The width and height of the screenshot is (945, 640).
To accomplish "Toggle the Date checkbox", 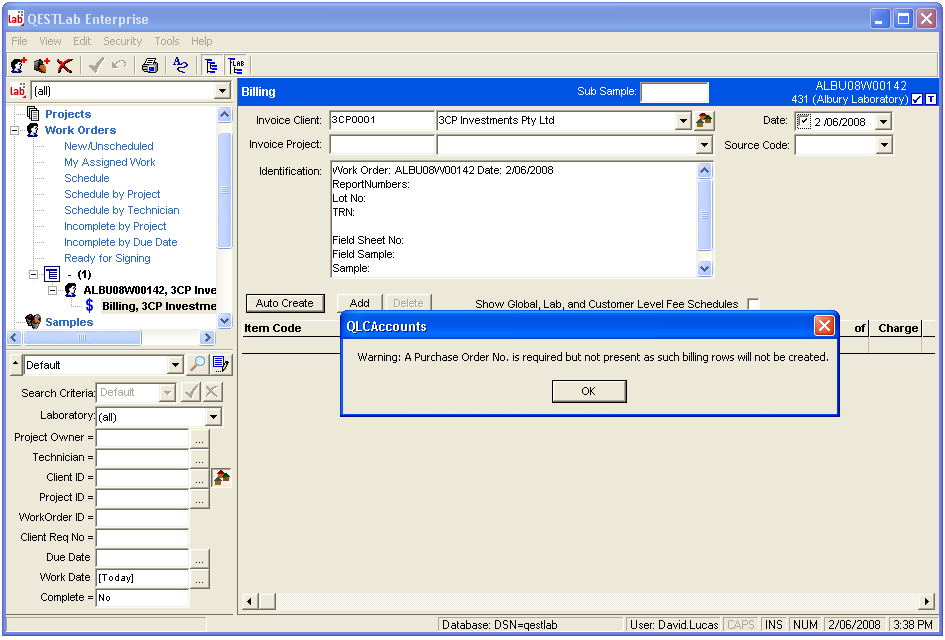I will 804,122.
